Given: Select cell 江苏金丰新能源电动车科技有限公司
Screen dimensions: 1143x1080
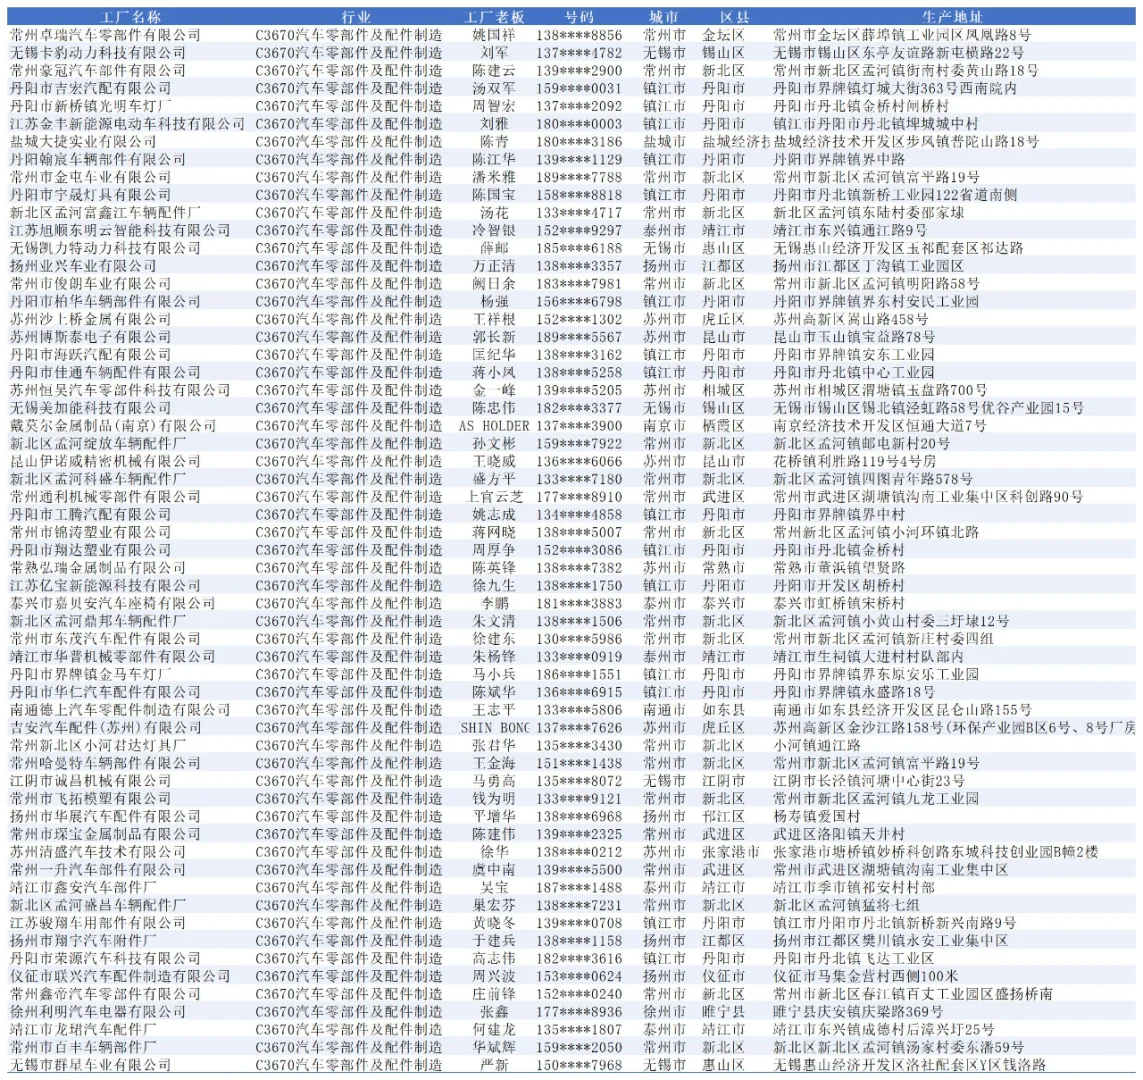Looking at the screenshot, I should pos(127,124).
